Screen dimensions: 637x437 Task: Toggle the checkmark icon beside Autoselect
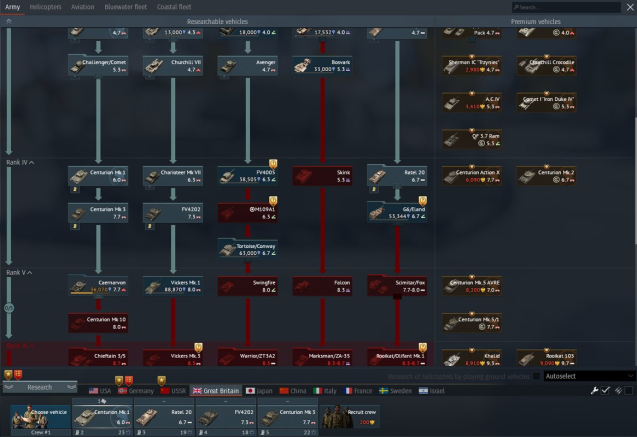coord(605,390)
